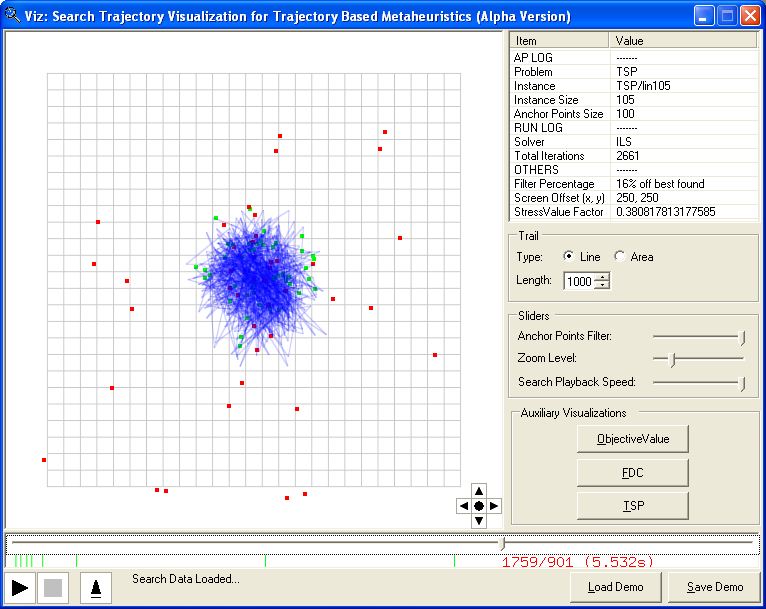This screenshot has width=766, height=609.
Task: Recenter the view using the center dot
Action: 478,506
